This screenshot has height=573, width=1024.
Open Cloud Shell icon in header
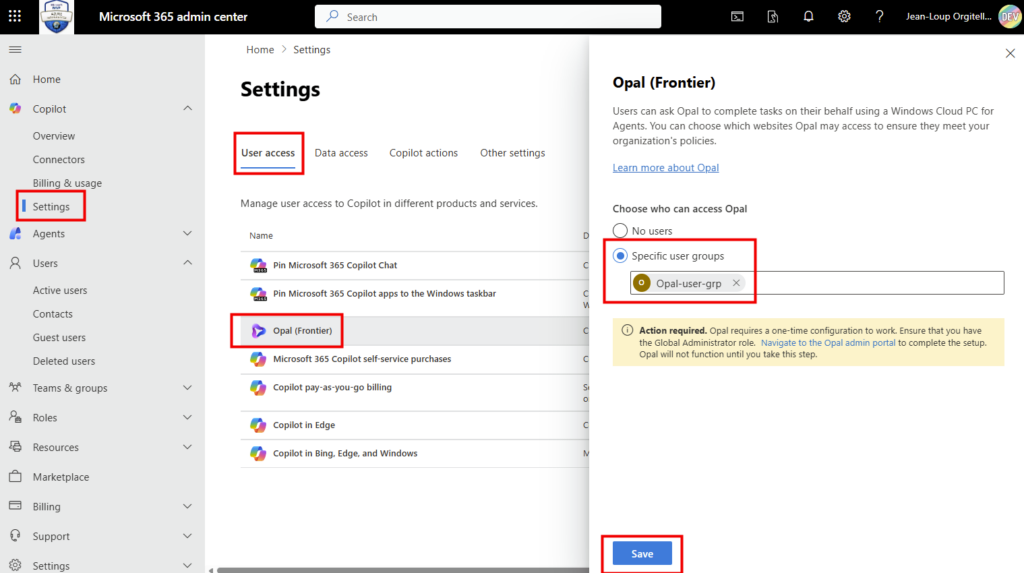(x=737, y=17)
